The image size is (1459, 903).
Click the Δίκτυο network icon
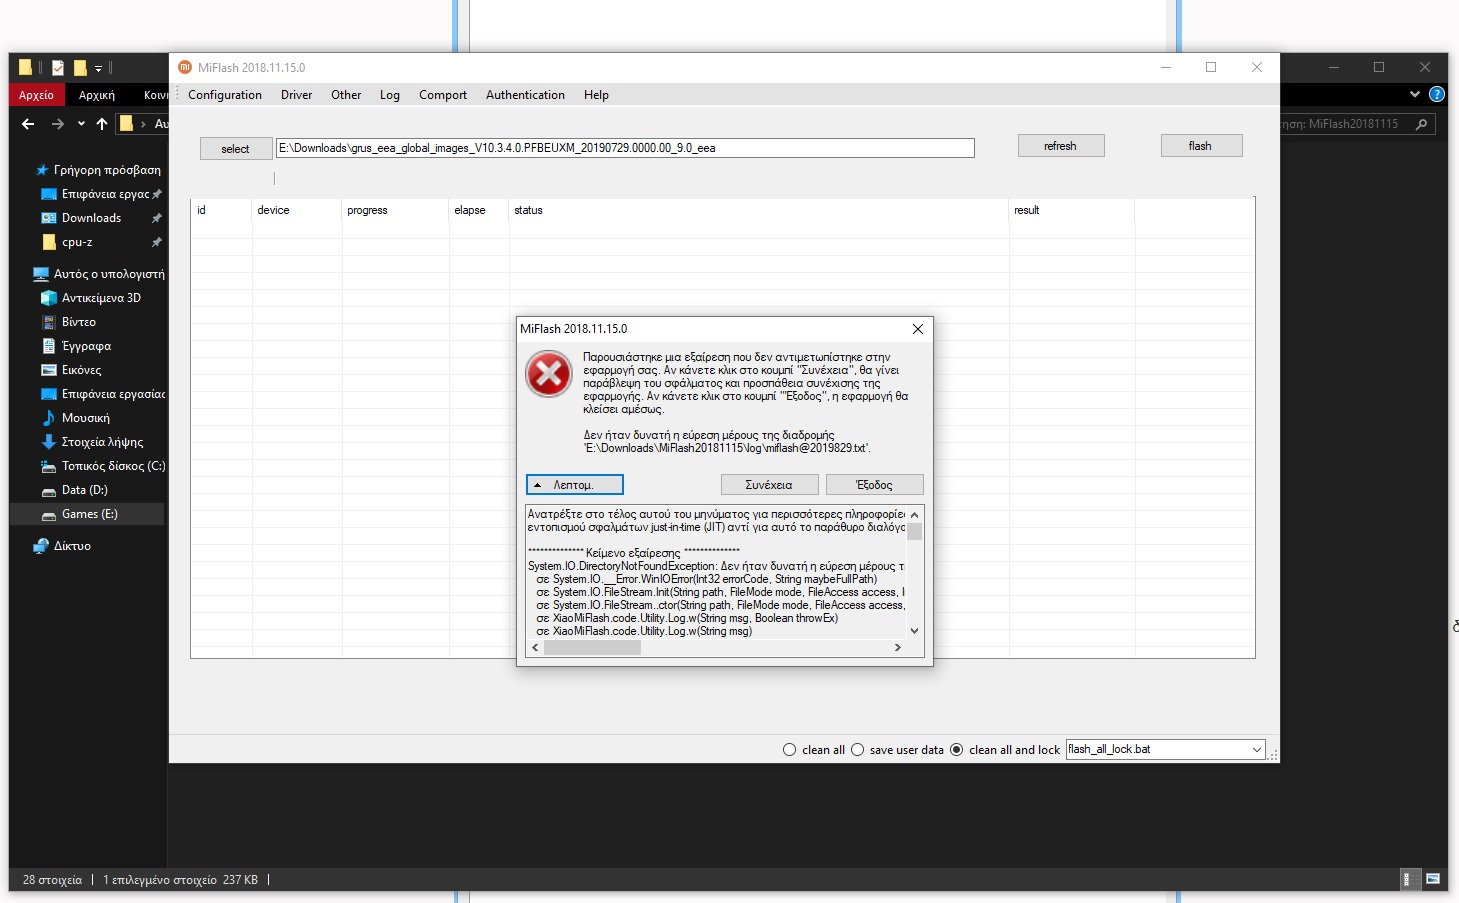41,546
